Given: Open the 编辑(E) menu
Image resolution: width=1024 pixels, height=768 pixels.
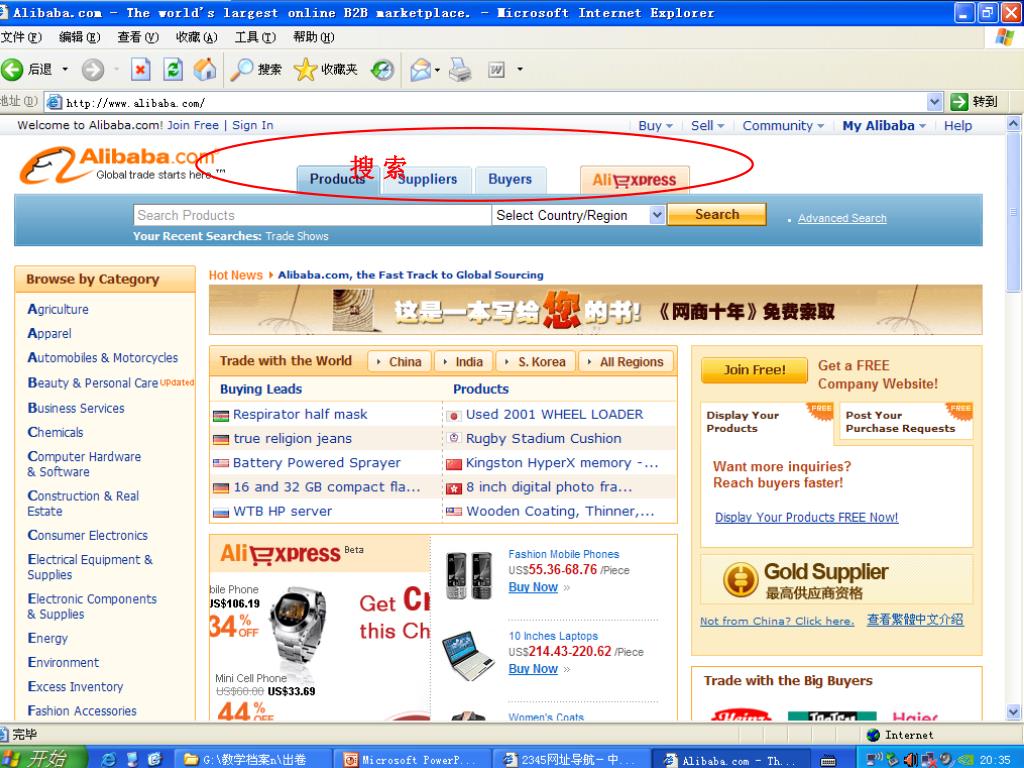Looking at the screenshot, I should pyautogui.click(x=80, y=37).
